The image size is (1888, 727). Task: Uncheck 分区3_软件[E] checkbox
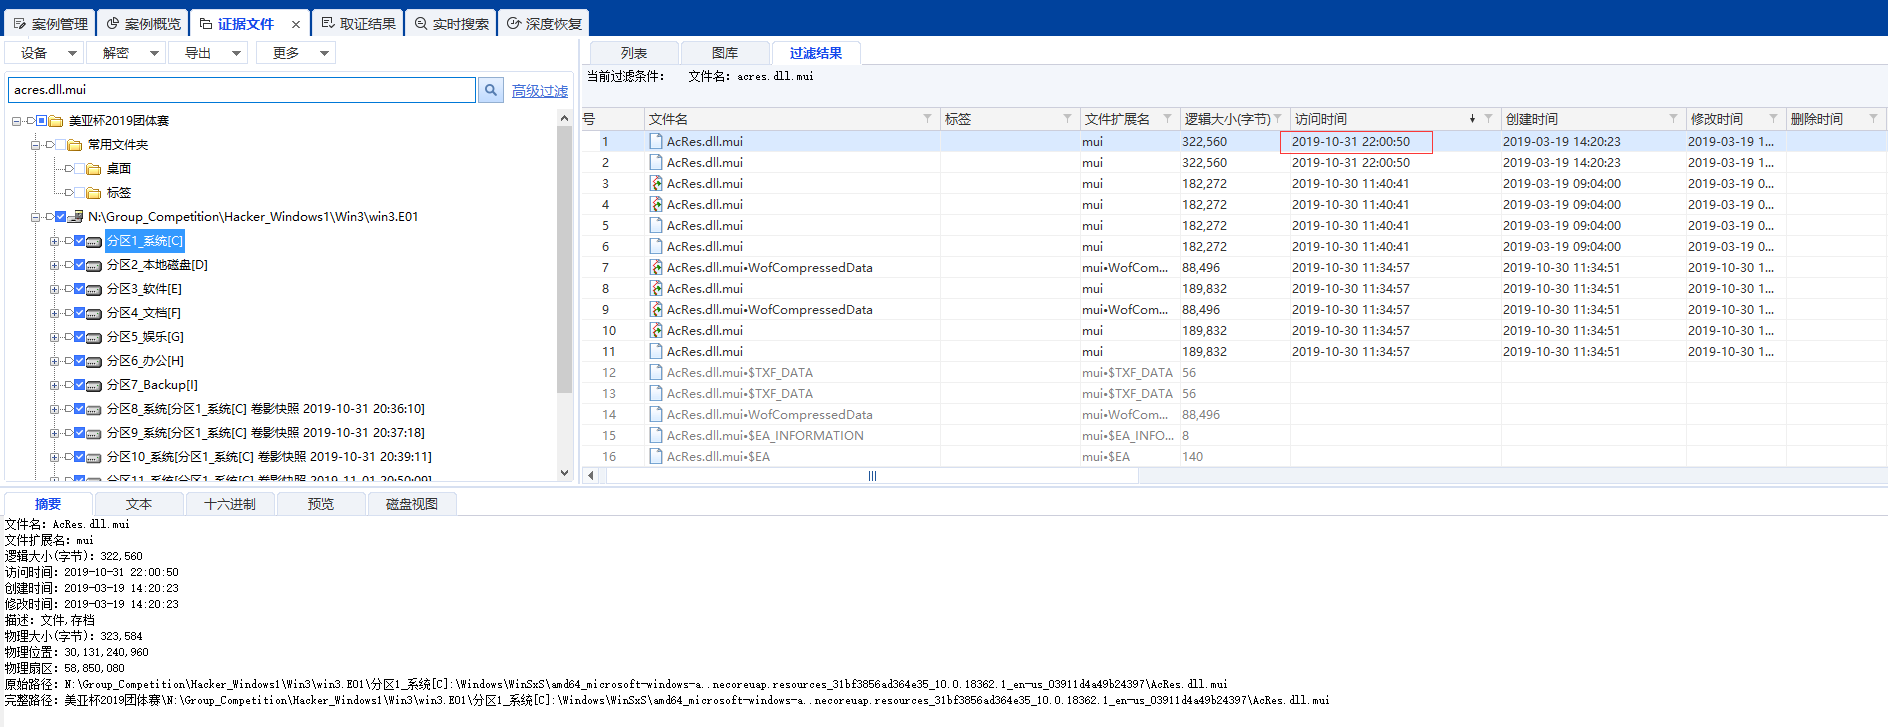(80, 288)
